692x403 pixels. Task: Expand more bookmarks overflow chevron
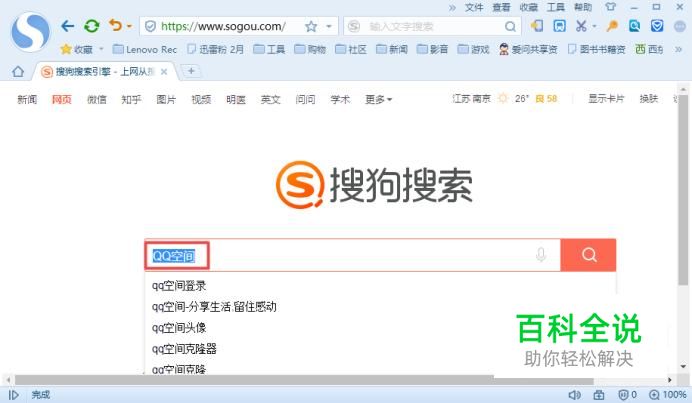pyautogui.click(x=679, y=49)
